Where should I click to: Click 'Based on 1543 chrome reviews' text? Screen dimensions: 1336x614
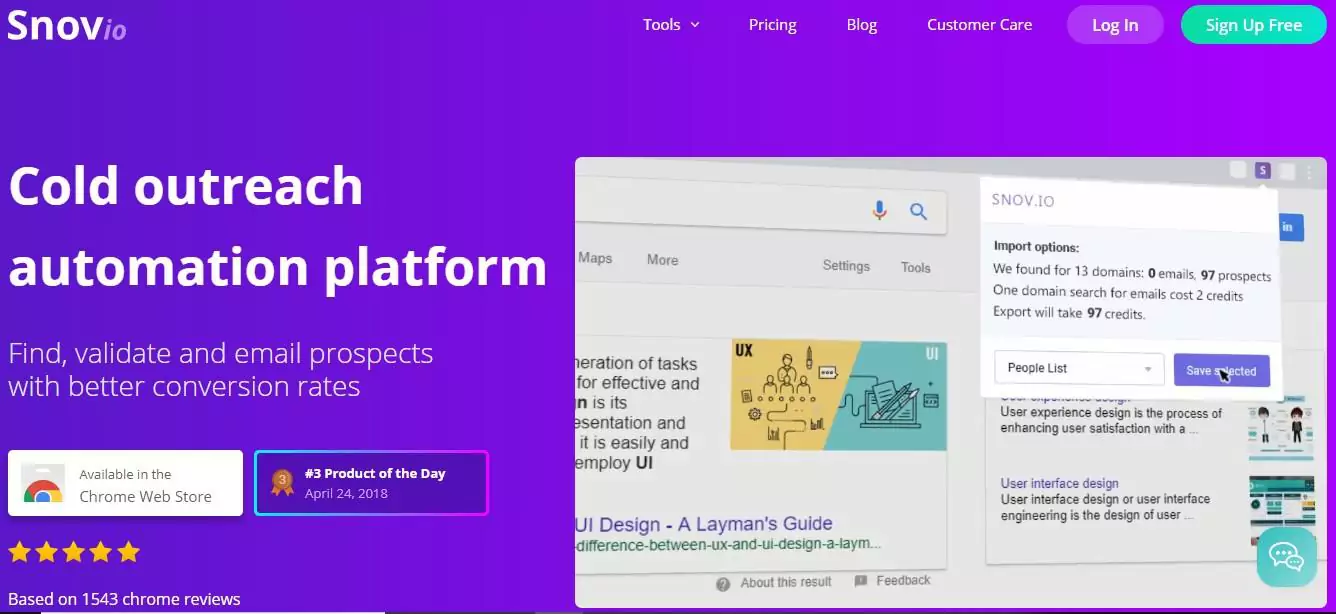tap(124, 599)
